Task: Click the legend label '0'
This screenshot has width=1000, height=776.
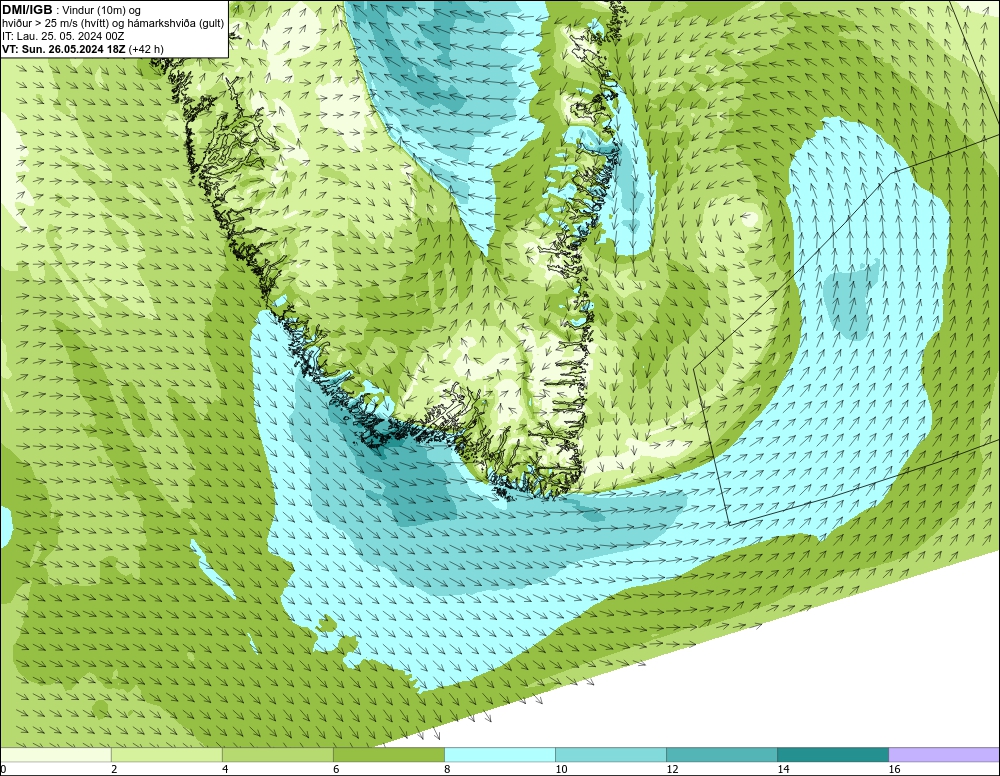Action: (3, 770)
